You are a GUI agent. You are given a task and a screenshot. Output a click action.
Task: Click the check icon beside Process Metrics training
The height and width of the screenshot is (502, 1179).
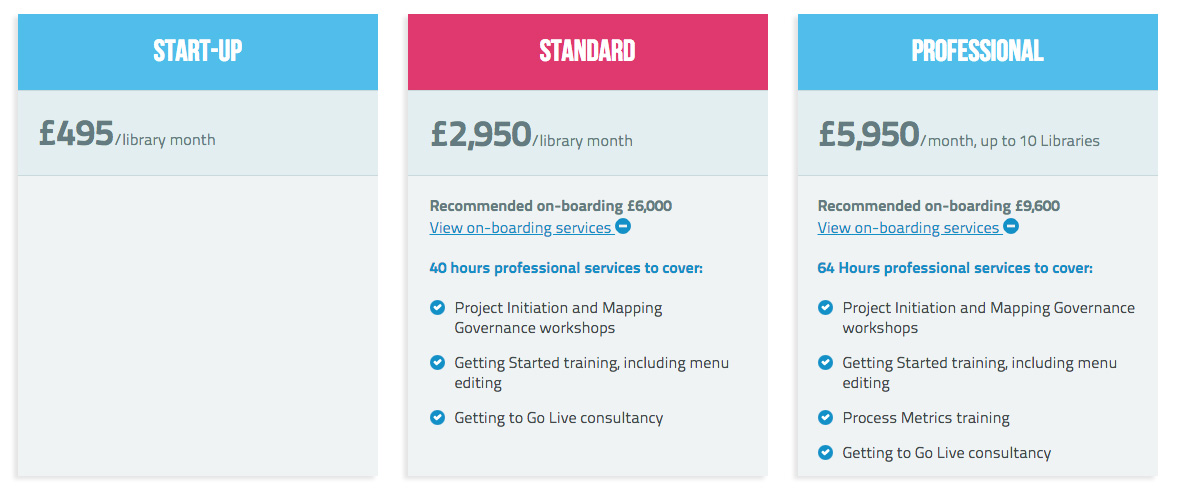[x=825, y=418]
